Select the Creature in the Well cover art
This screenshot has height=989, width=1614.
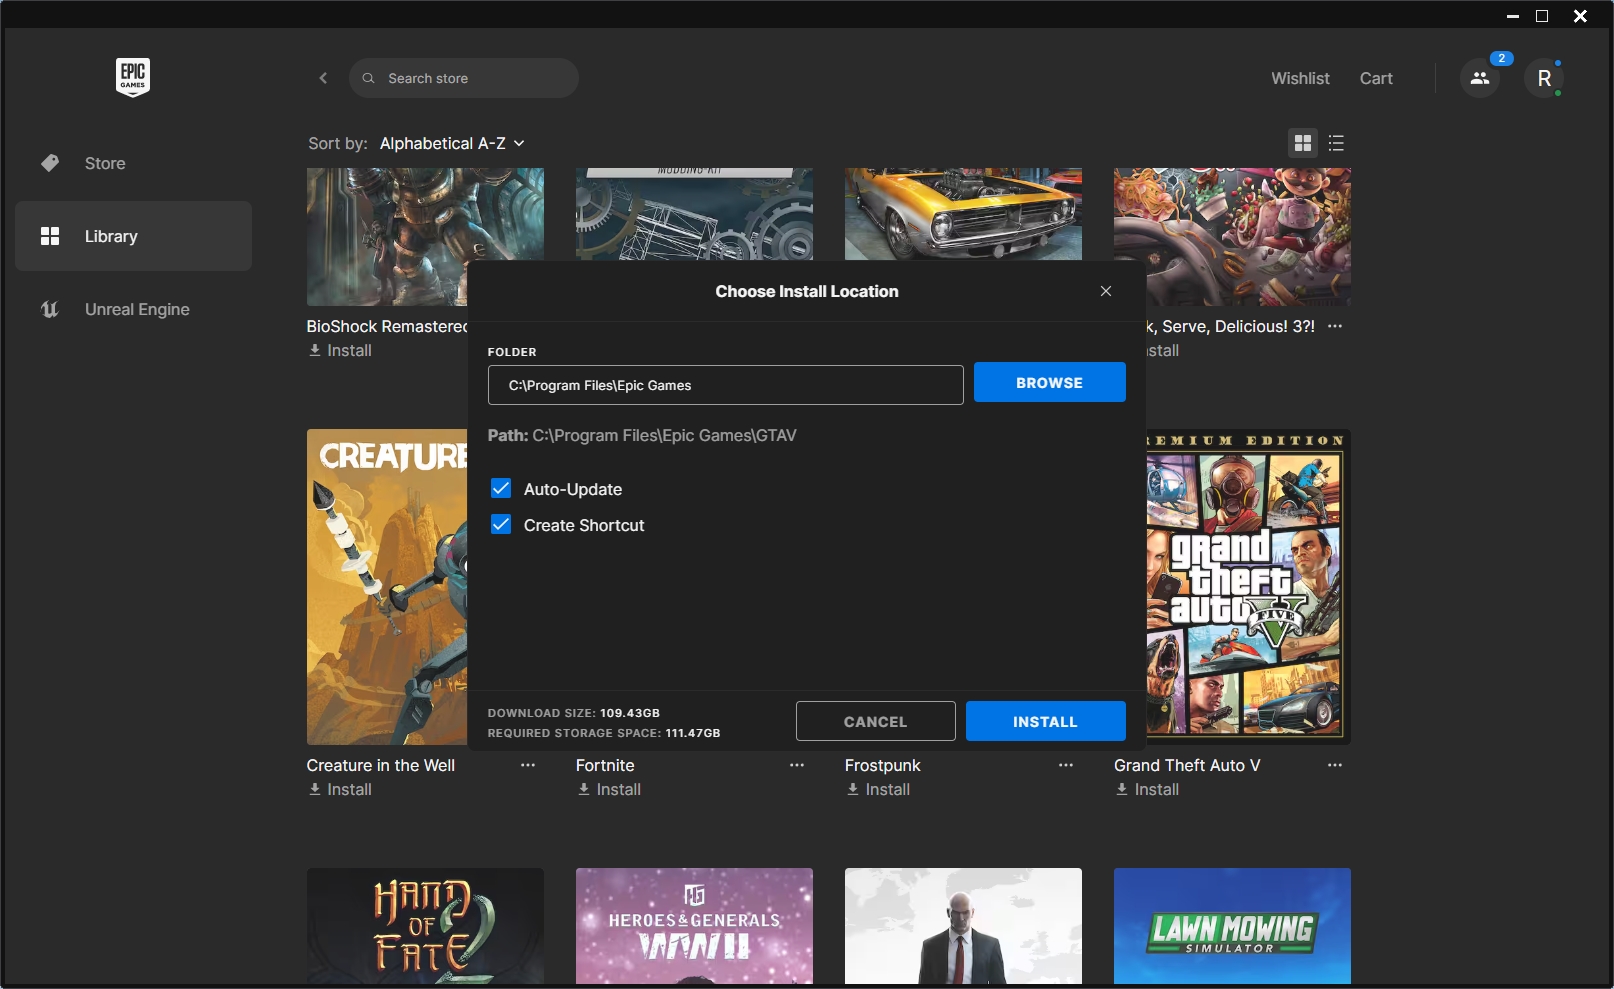point(387,587)
